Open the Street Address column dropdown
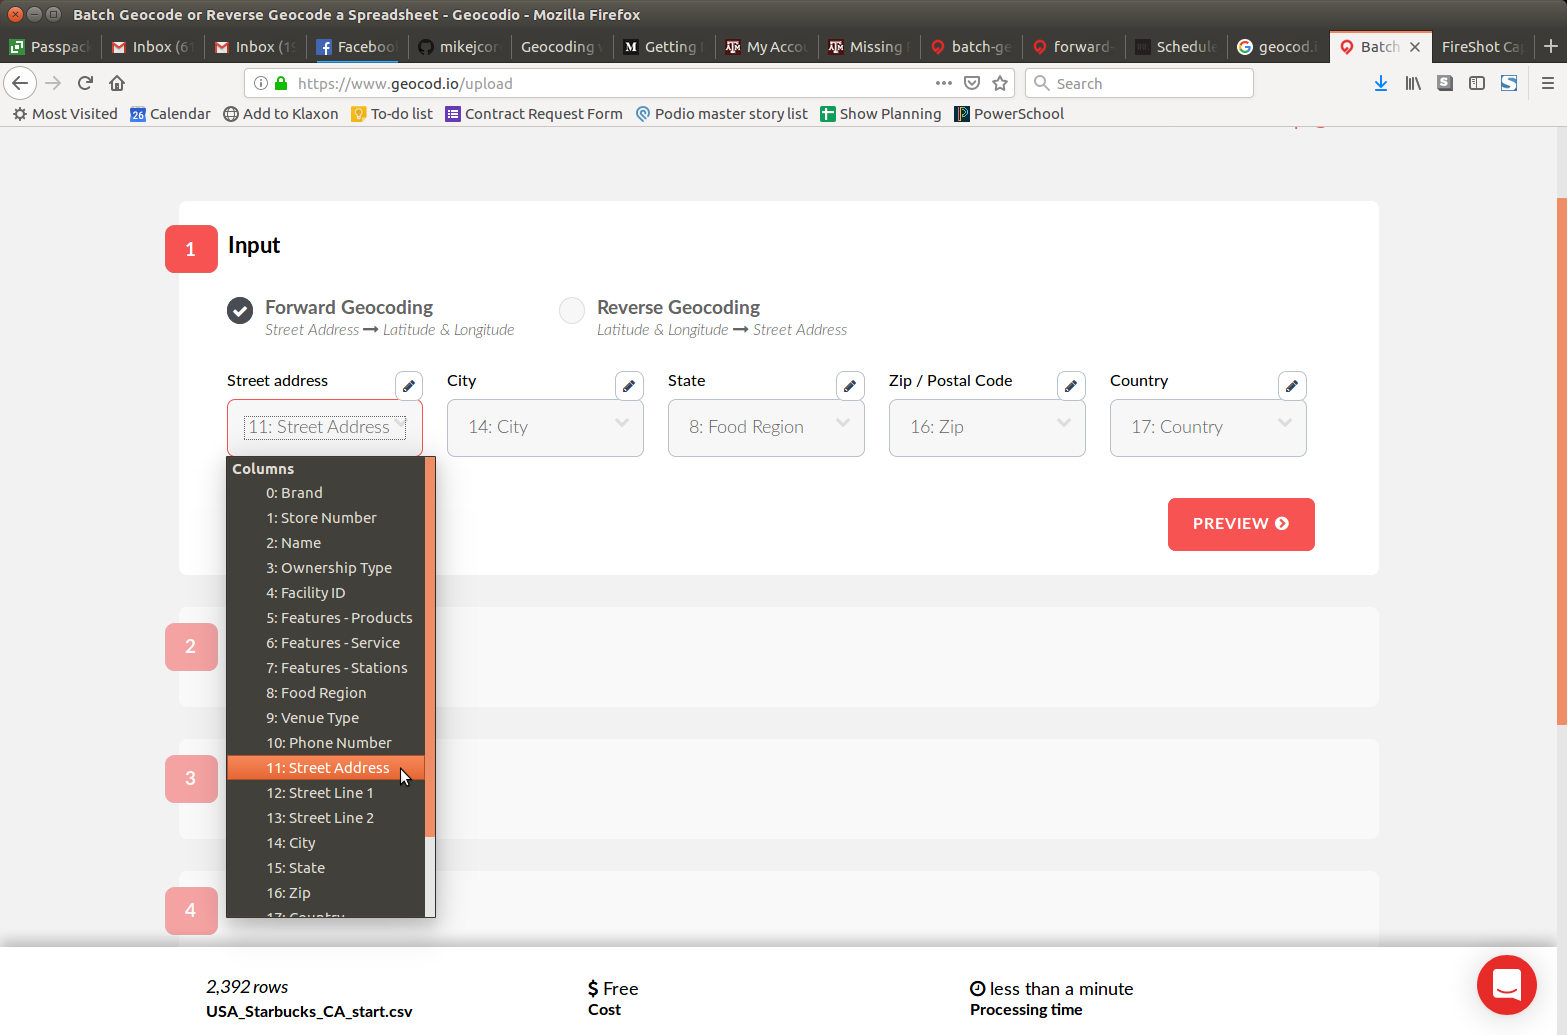 click(325, 428)
